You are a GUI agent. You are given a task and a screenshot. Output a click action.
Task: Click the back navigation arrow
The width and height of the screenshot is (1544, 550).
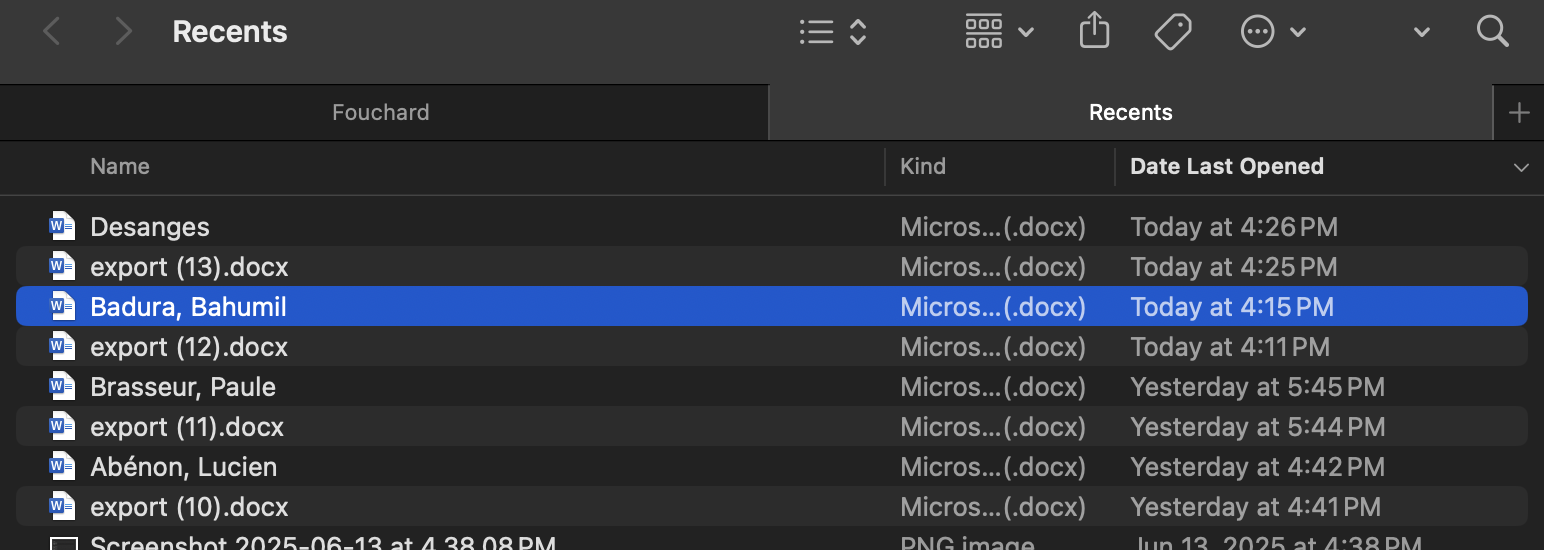(x=52, y=32)
